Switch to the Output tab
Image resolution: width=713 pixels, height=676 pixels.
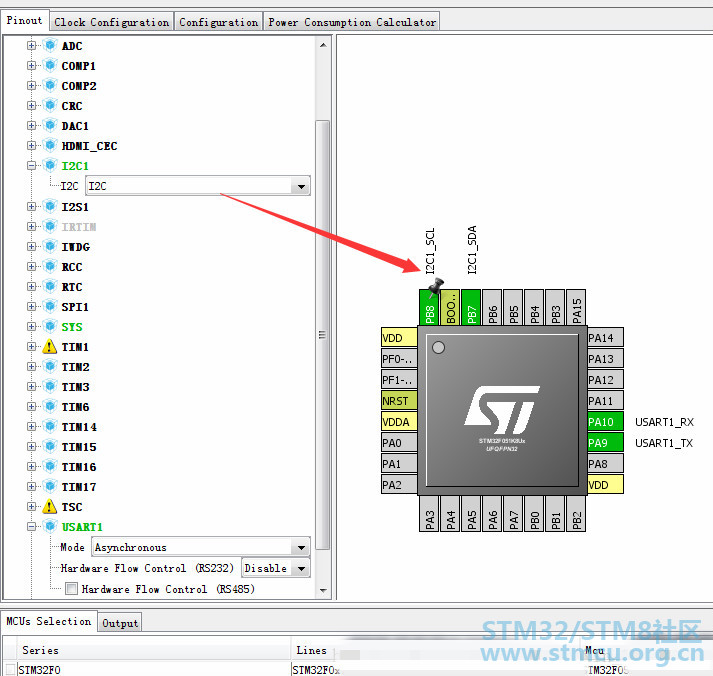pos(120,623)
